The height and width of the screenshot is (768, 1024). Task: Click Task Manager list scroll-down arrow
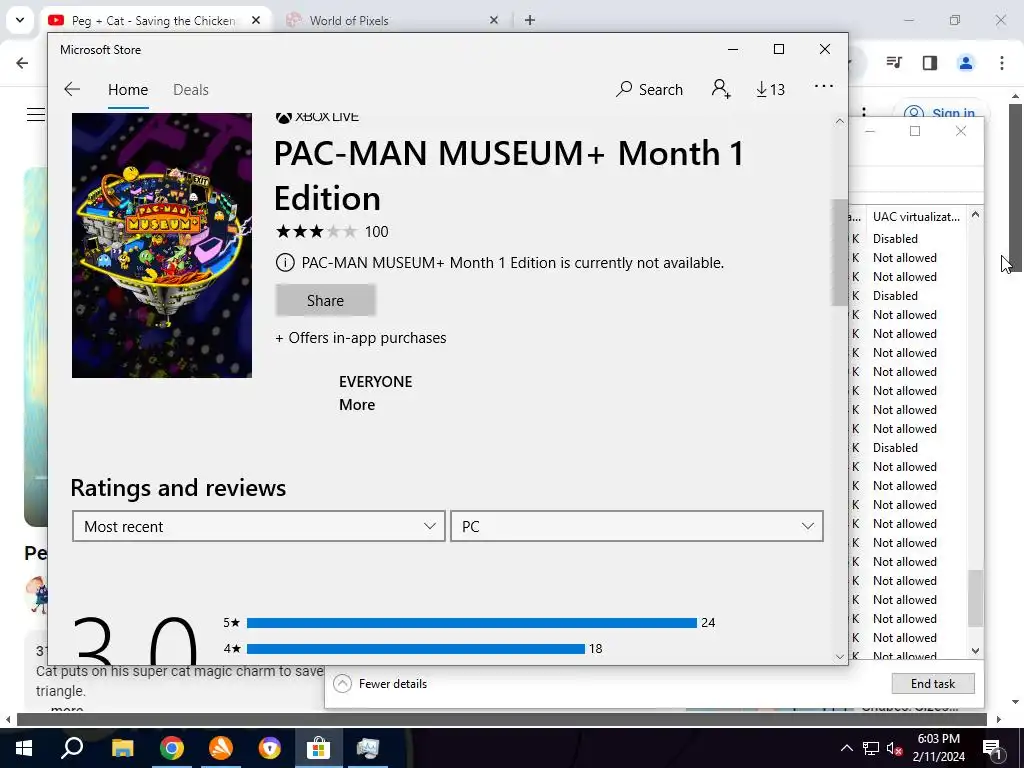pos(975,650)
